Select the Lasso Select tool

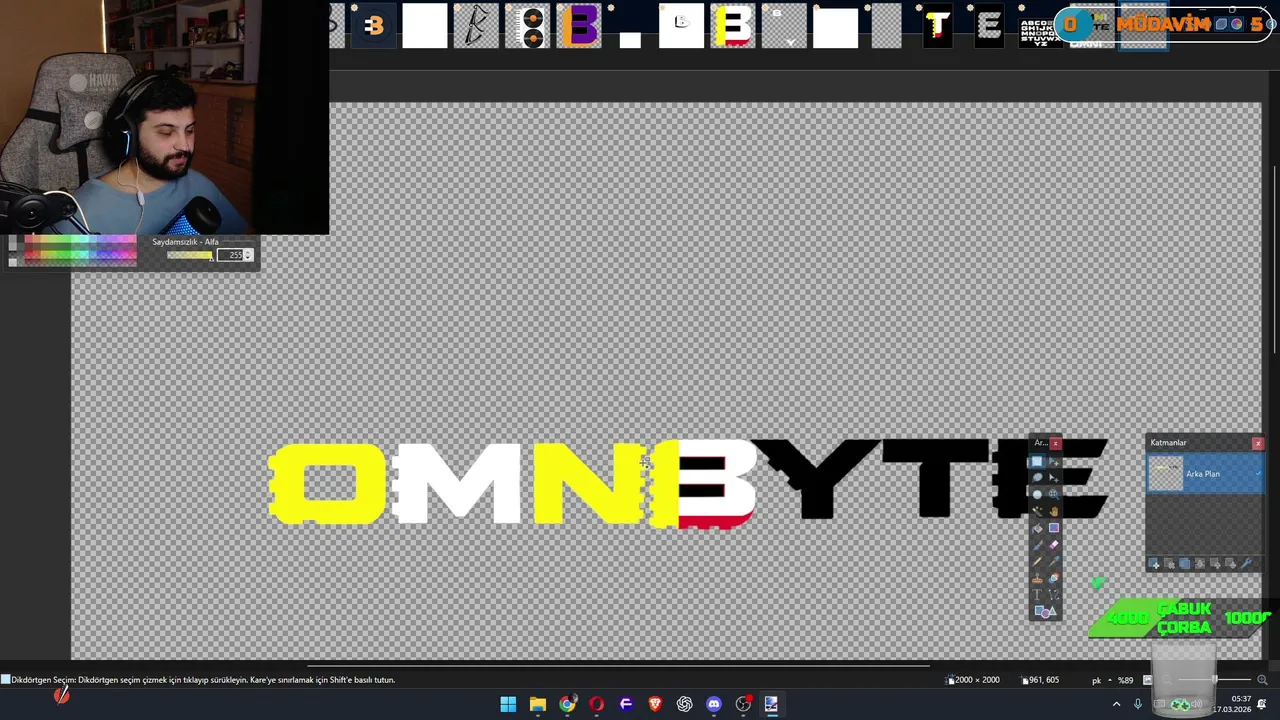click(x=1037, y=478)
